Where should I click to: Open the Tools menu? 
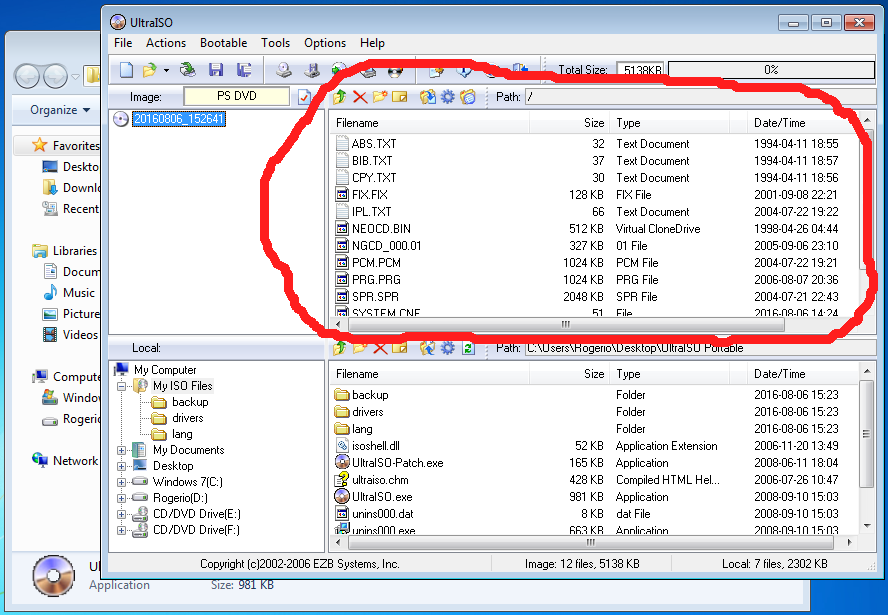point(275,43)
